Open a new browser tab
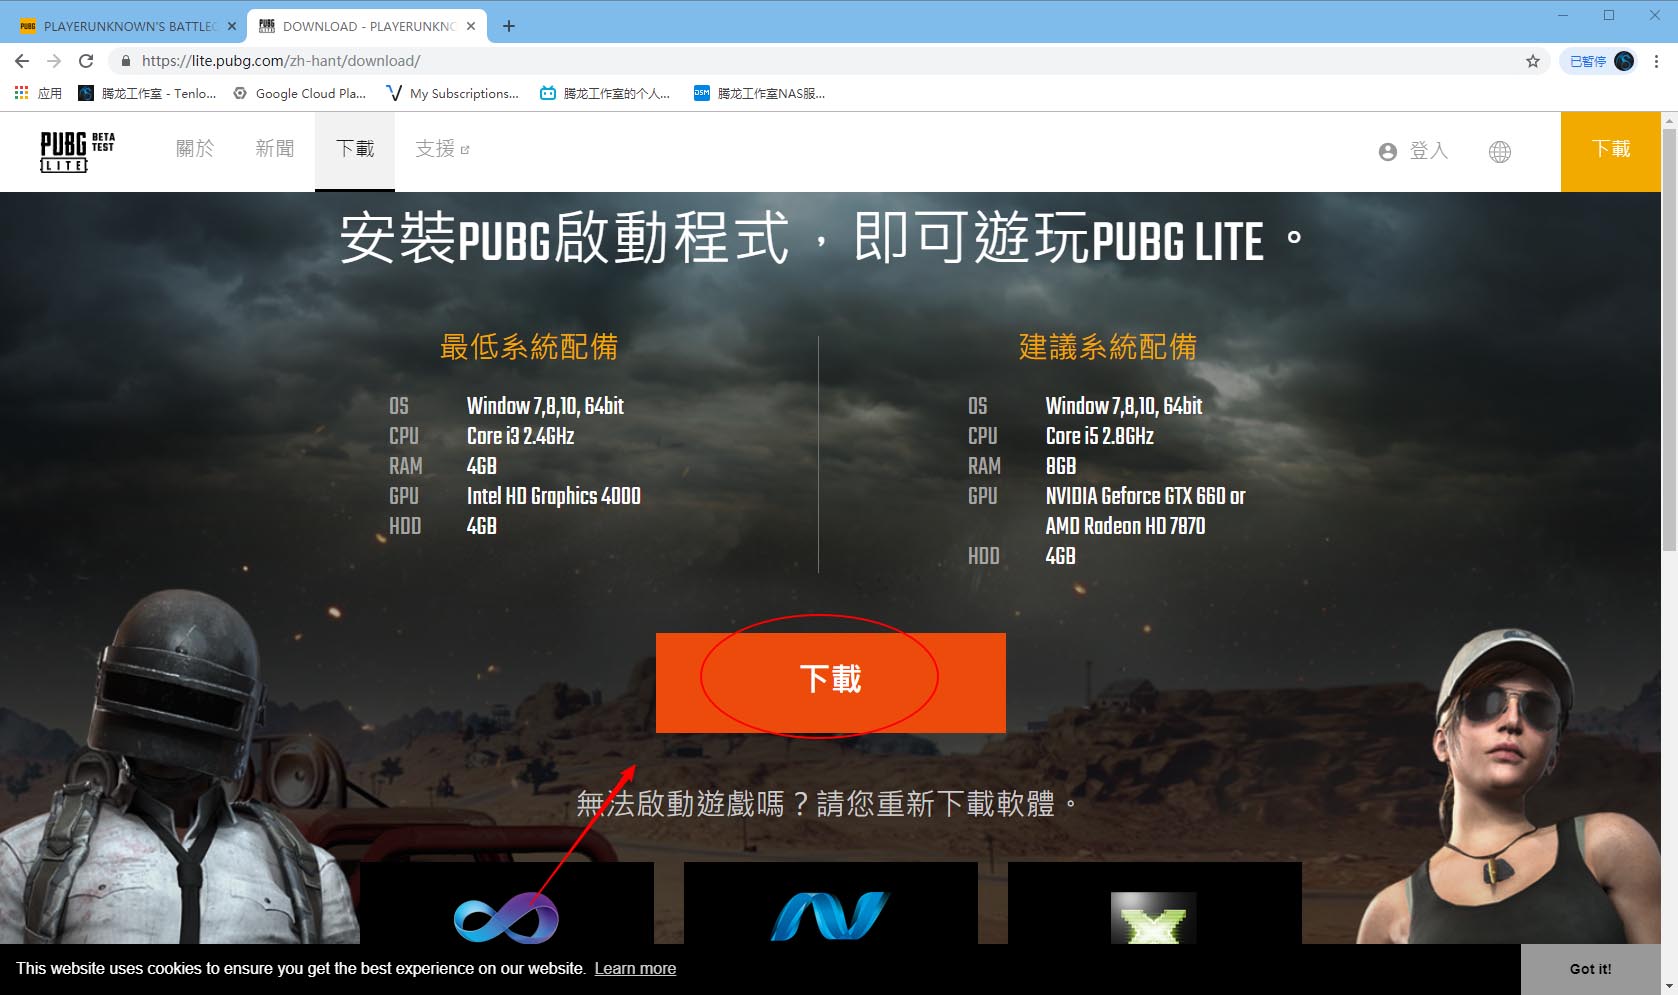1678x995 pixels. (509, 26)
